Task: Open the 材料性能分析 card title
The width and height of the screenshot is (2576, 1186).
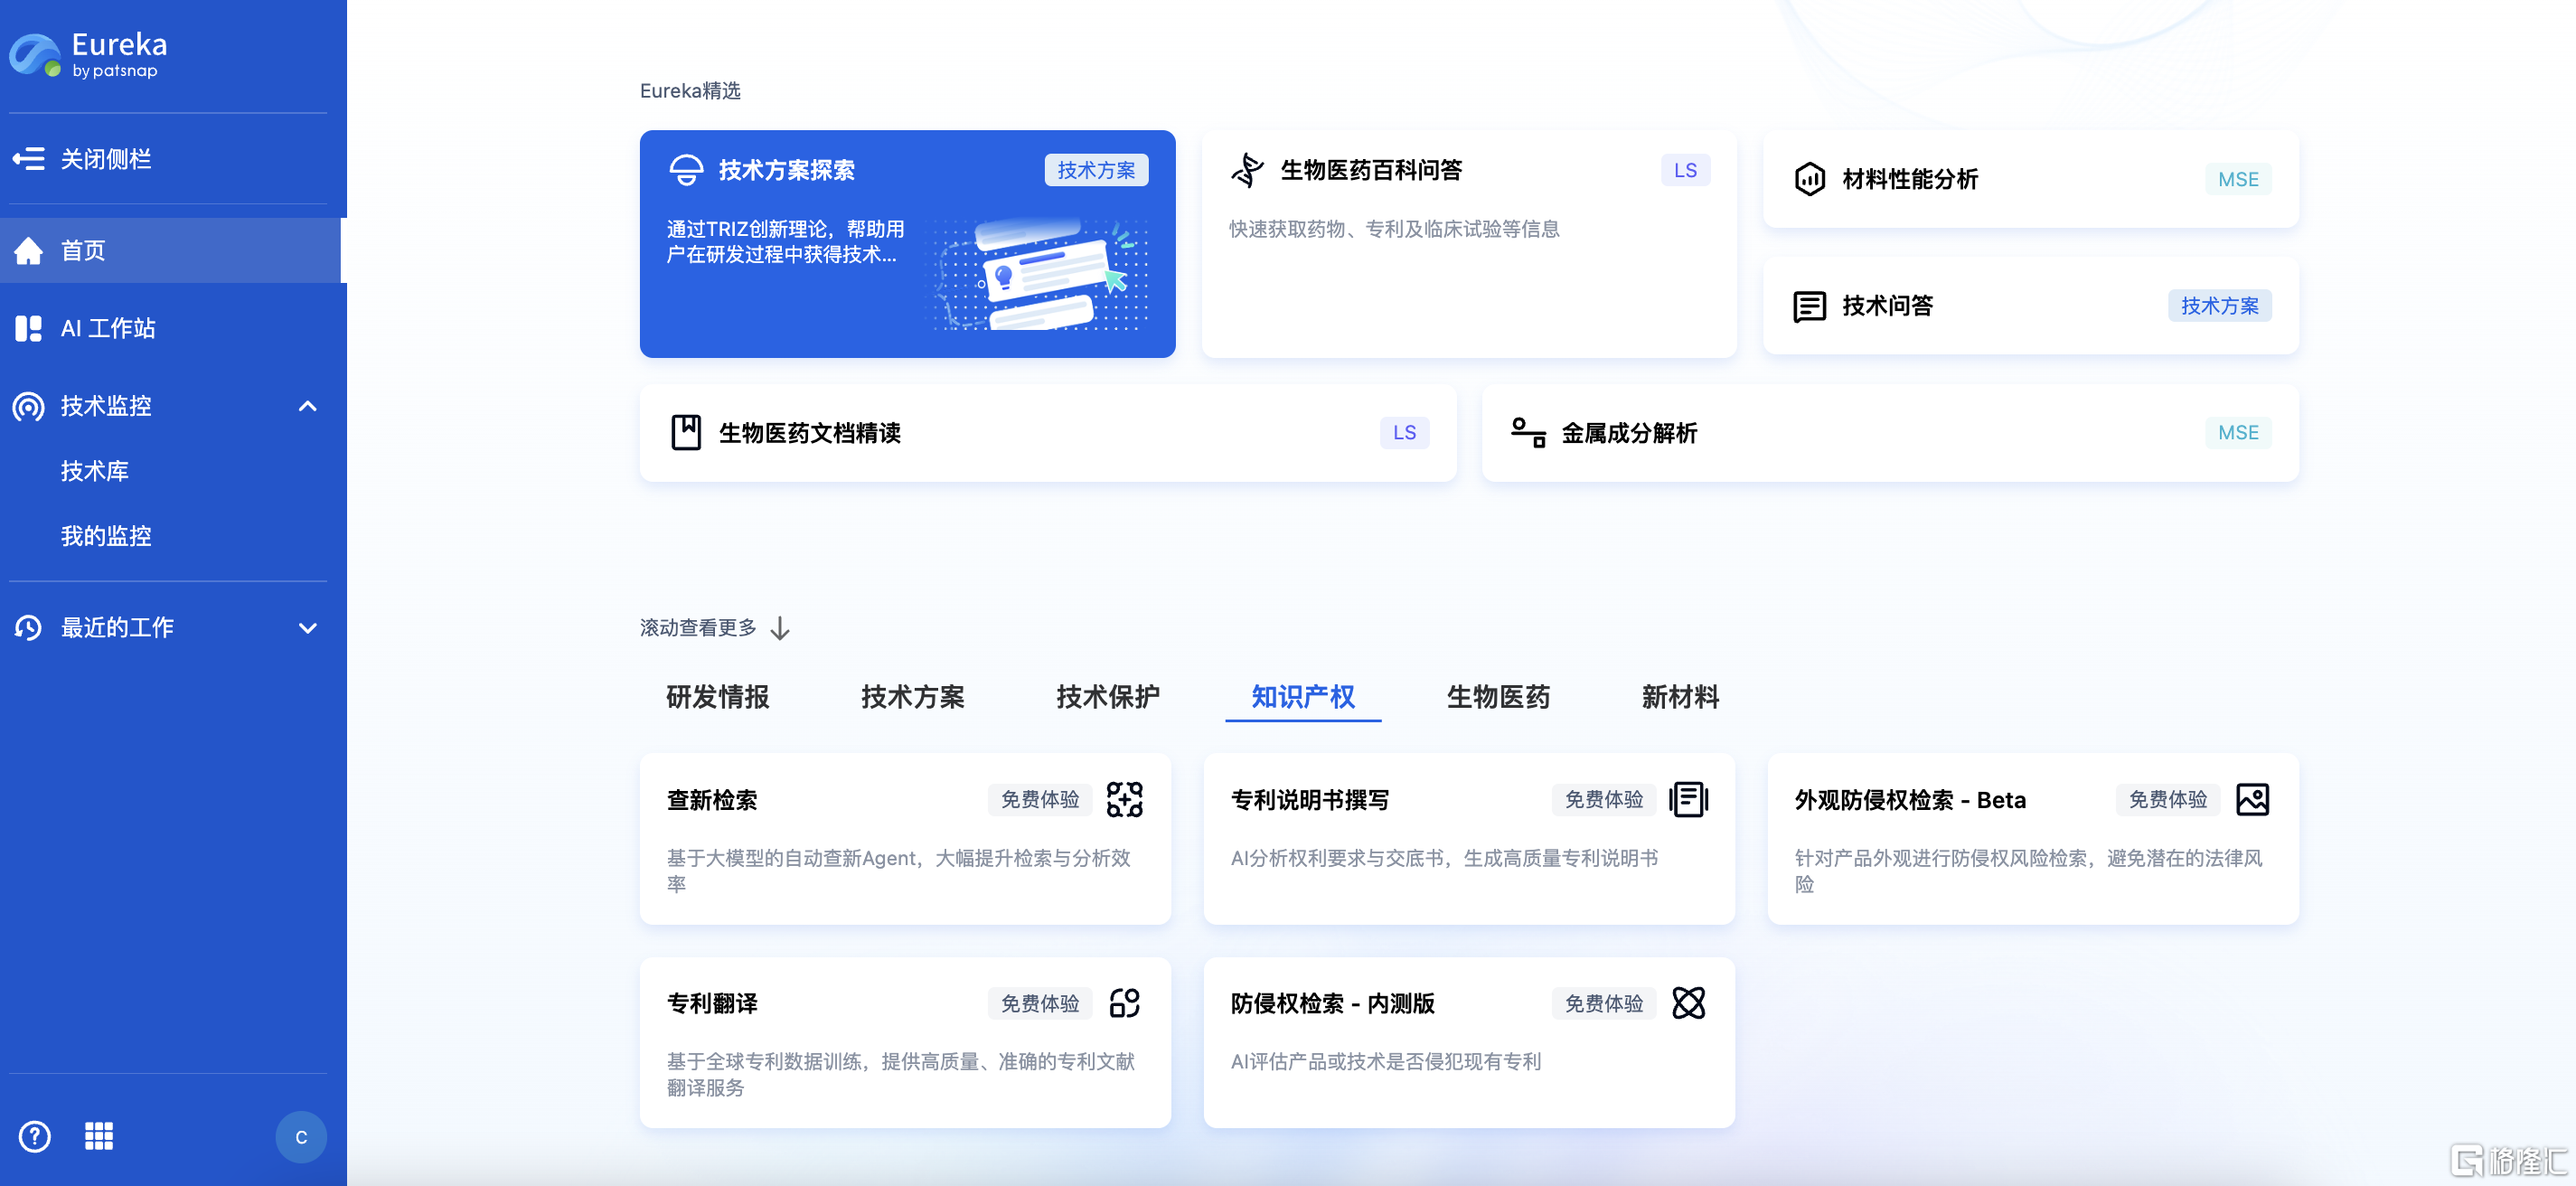Action: coord(1910,179)
